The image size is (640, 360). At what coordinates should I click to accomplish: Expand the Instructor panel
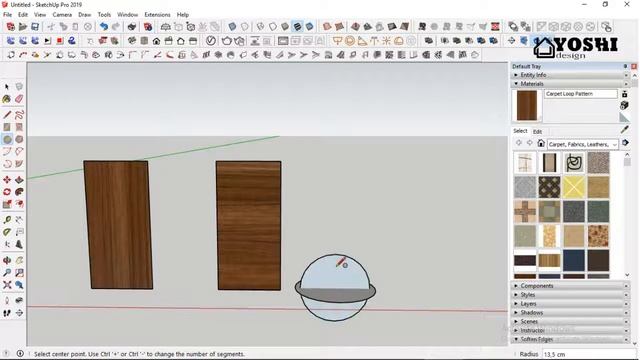[x=570, y=330]
